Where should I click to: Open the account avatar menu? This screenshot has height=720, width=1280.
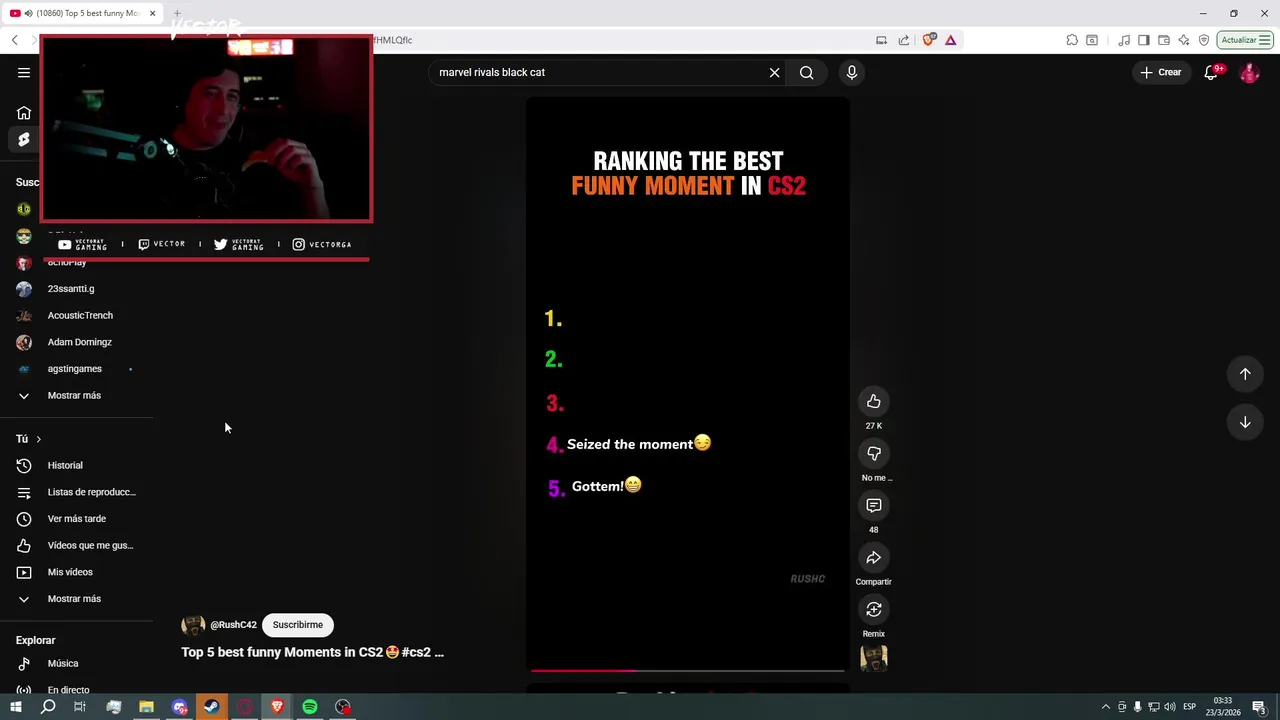coord(1249,72)
